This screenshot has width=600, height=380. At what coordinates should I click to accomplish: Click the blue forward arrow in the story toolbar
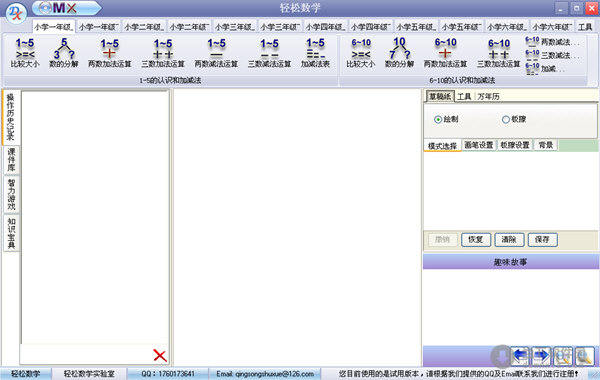click(x=541, y=356)
